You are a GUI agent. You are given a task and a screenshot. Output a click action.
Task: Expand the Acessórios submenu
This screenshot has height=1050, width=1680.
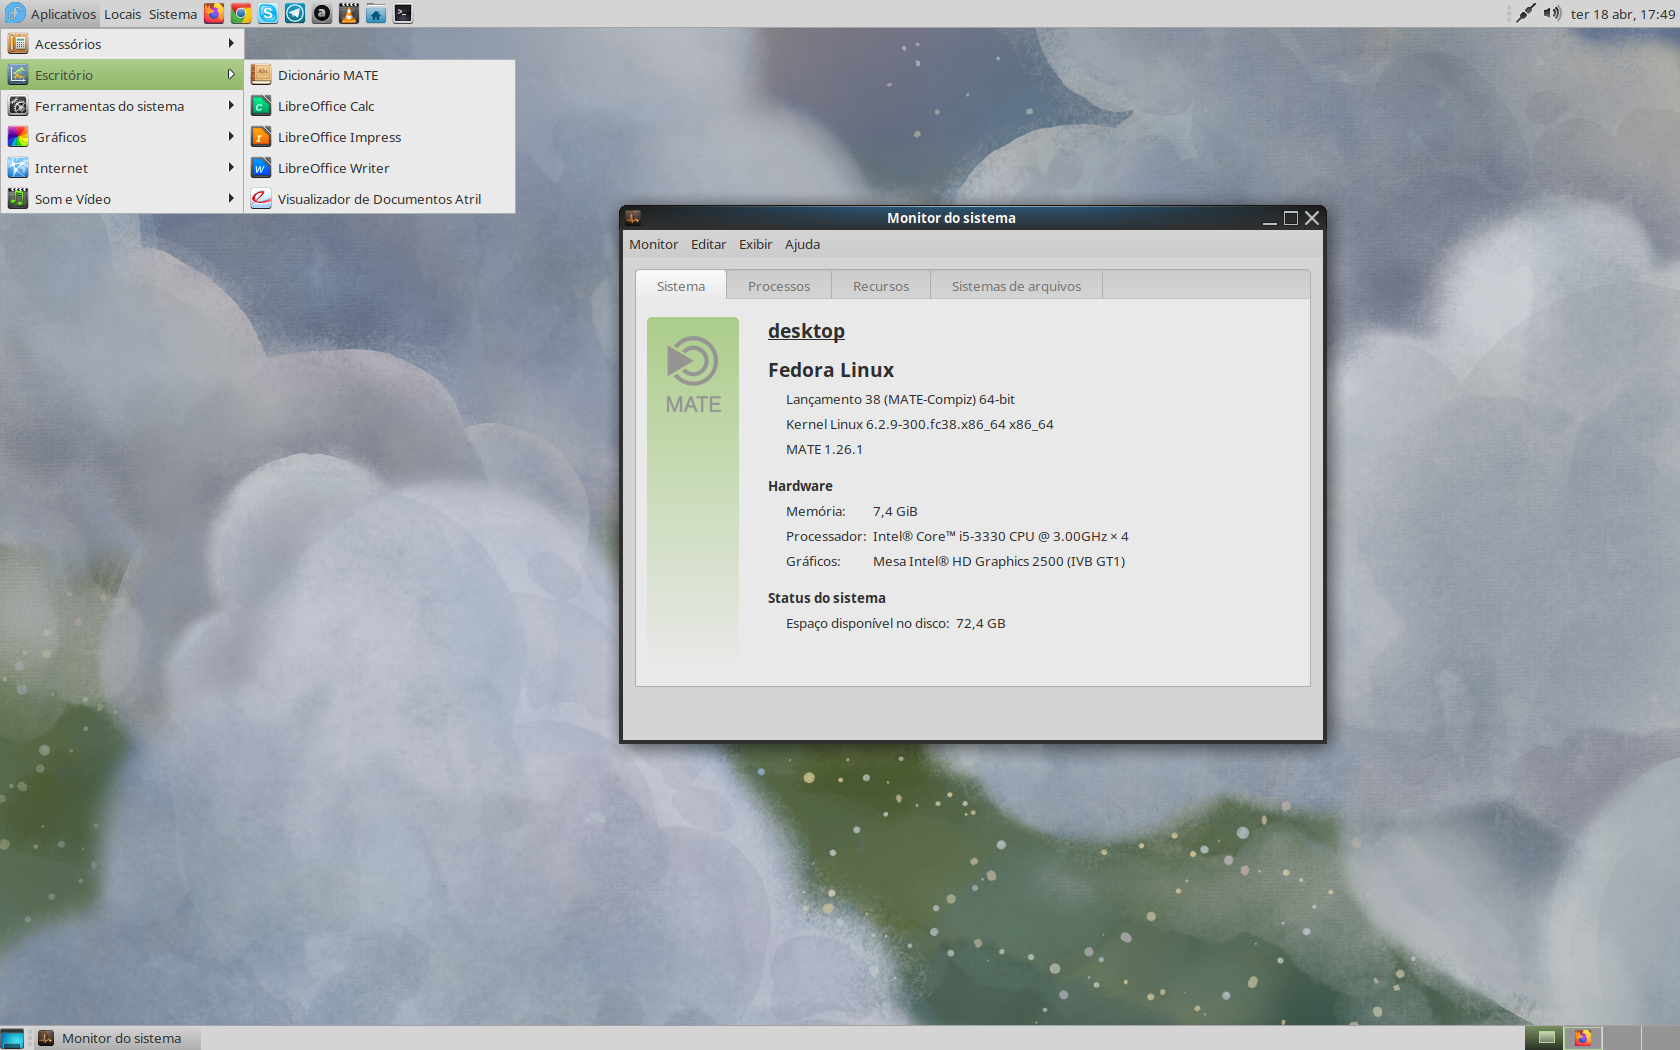tap(122, 44)
